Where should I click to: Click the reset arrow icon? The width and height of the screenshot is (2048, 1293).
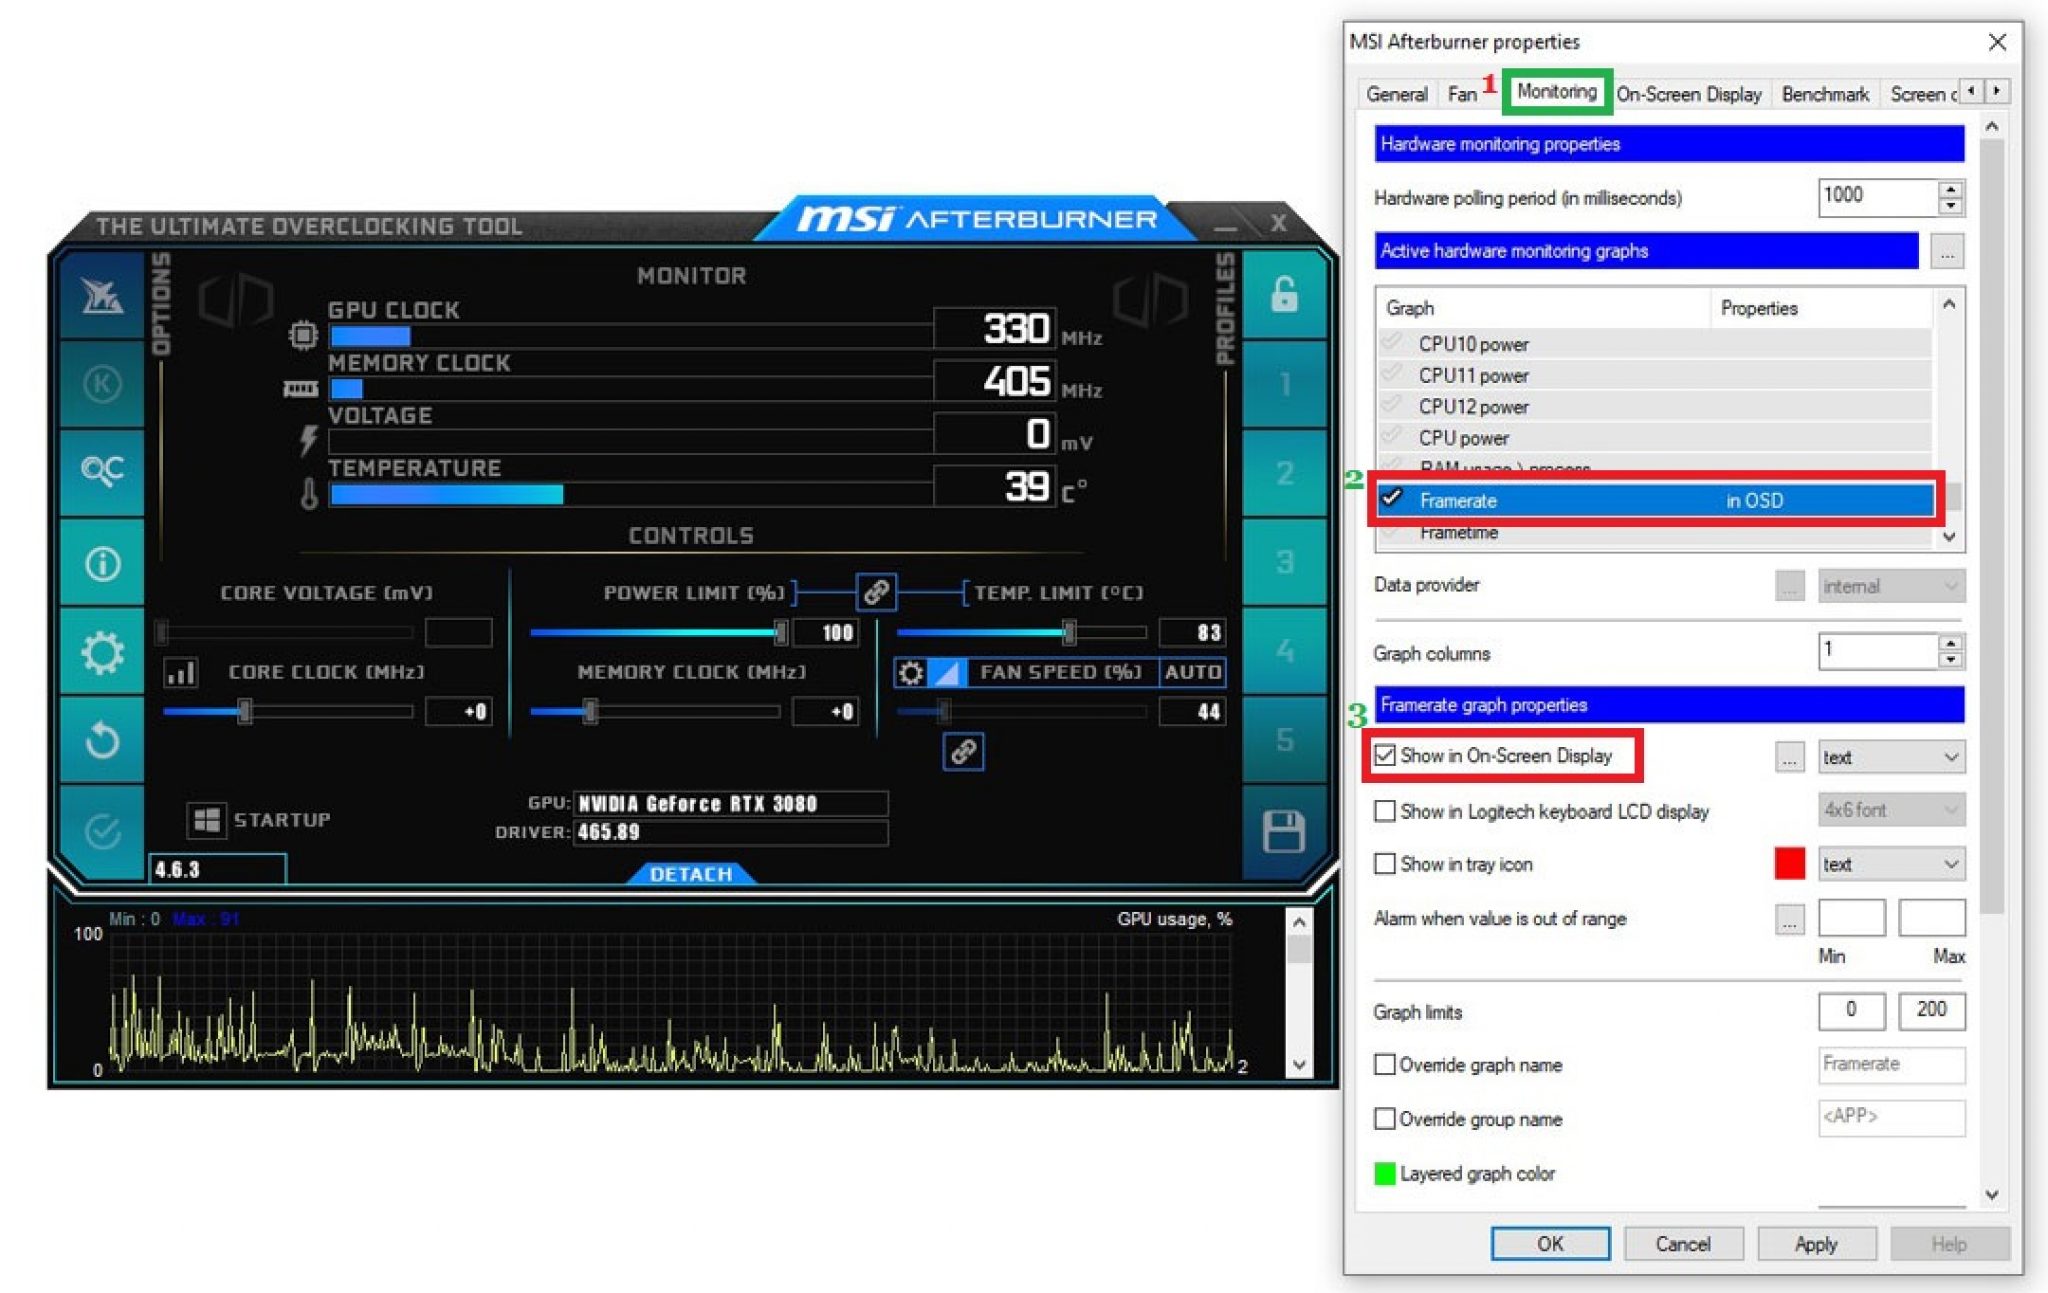coord(102,741)
